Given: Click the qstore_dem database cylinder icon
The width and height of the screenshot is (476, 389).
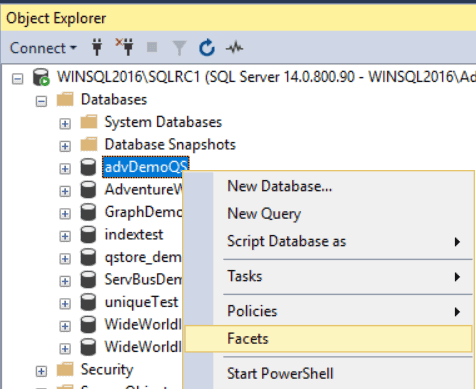Looking at the screenshot, I should [88, 257].
